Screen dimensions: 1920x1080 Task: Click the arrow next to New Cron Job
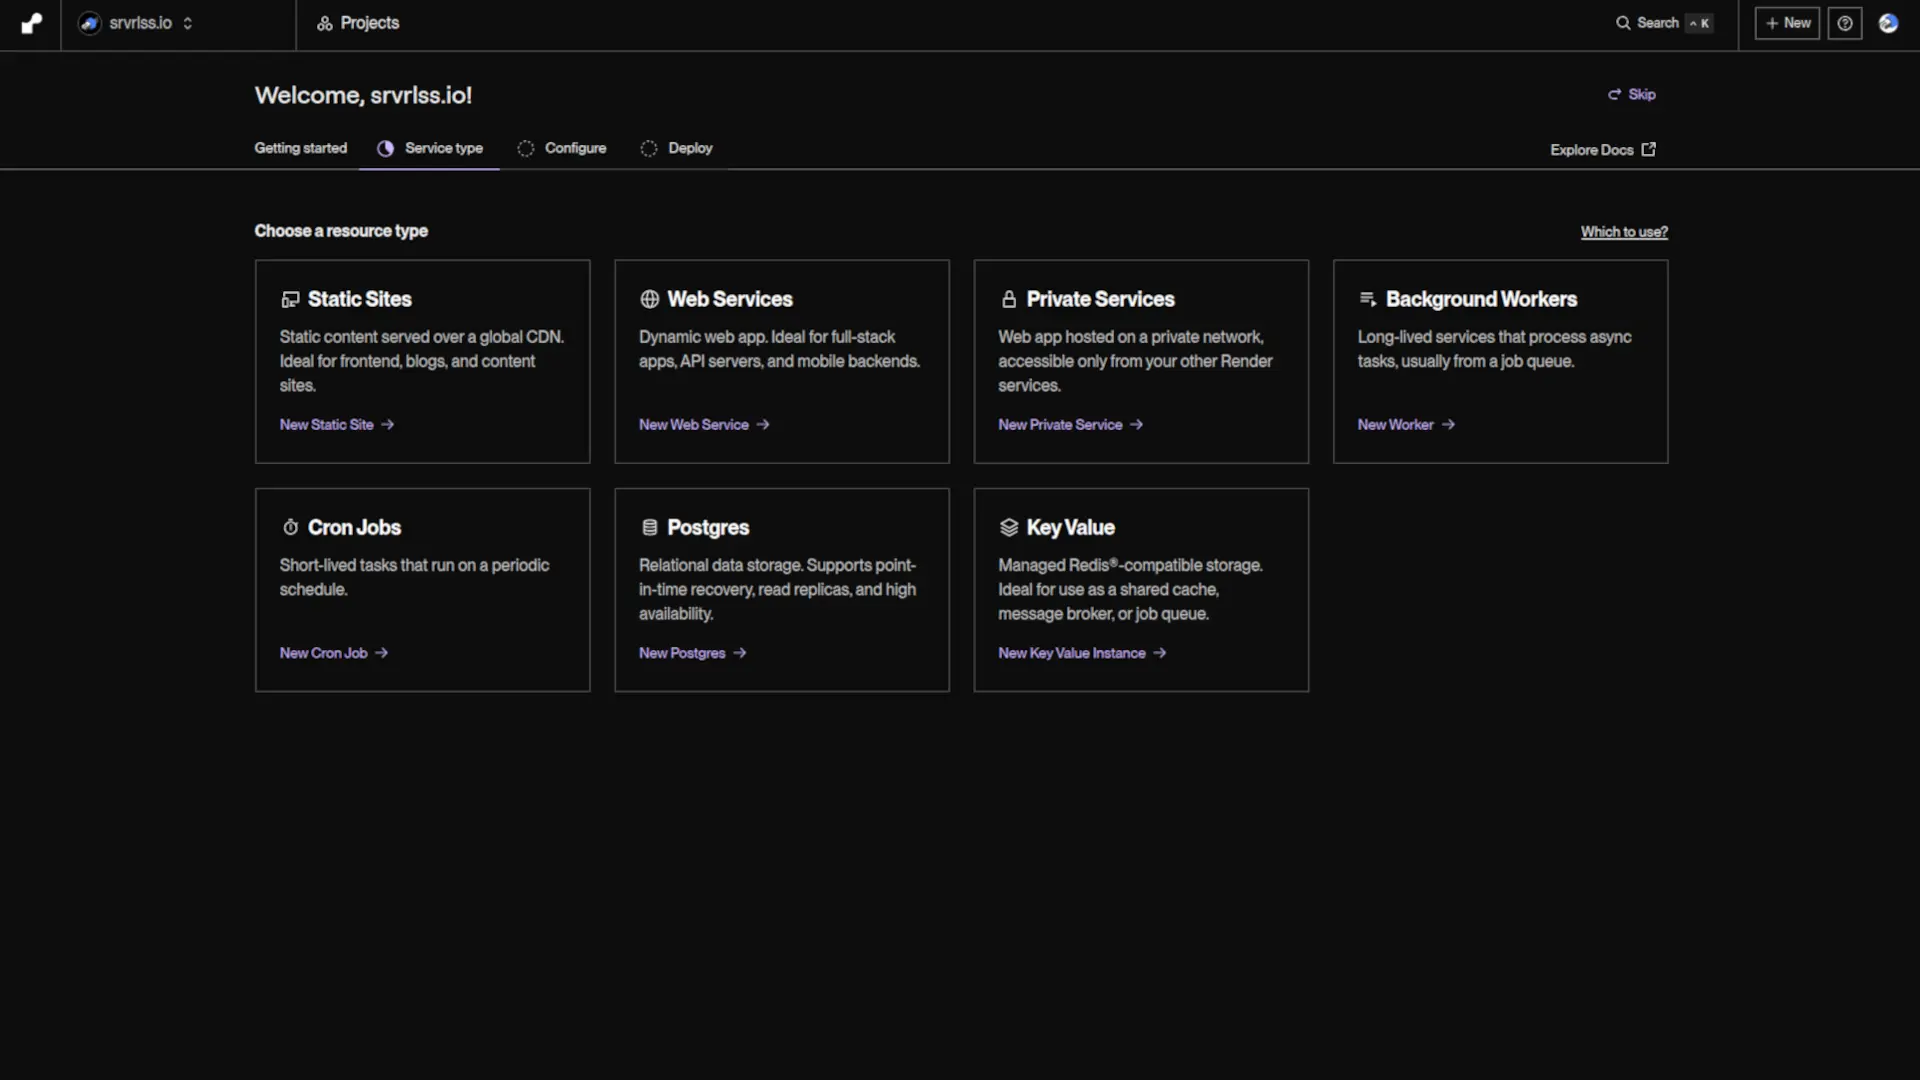381,653
